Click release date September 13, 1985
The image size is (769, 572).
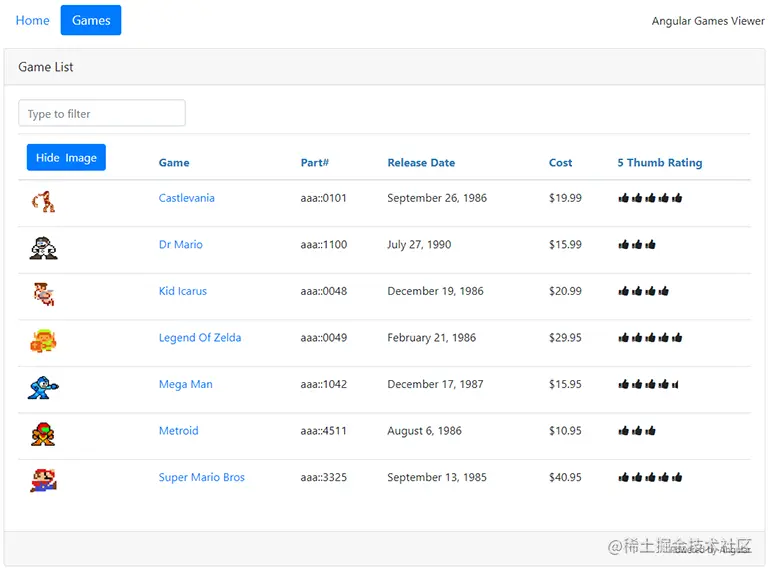pyautogui.click(x=437, y=477)
